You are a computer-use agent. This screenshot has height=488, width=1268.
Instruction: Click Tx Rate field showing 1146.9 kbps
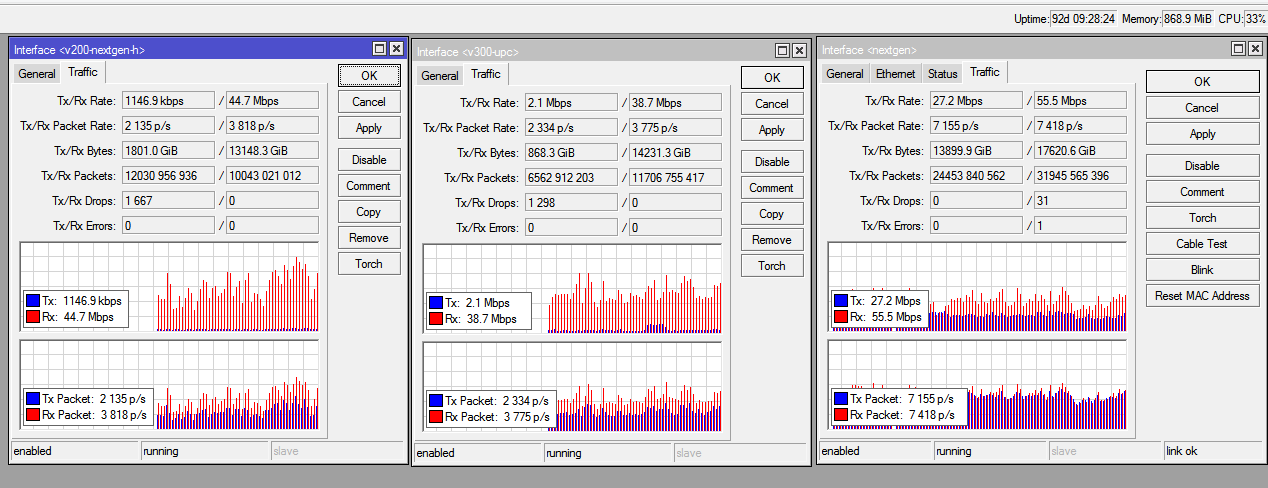click(168, 100)
